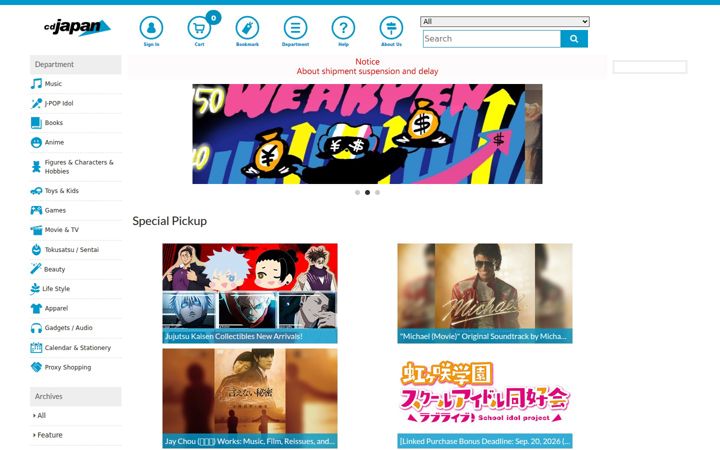The width and height of the screenshot is (720, 450).
Task: Select the first carousel dot
Action: pyautogui.click(x=357, y=192)
